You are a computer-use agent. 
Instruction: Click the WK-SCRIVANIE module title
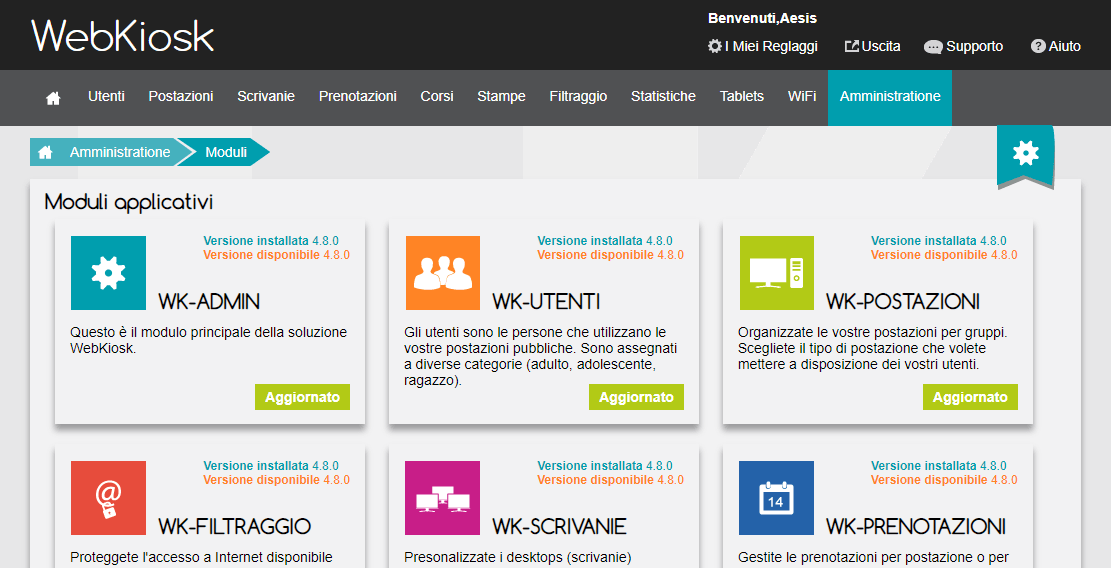pyautogui.click(x=559, y=526)
